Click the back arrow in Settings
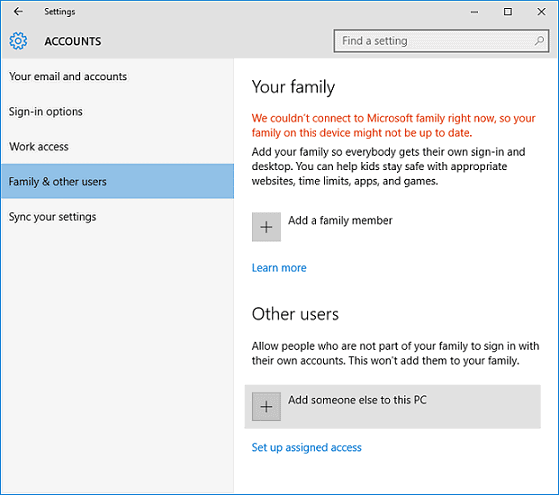559x495 pixels. click(x=18, y=12)
